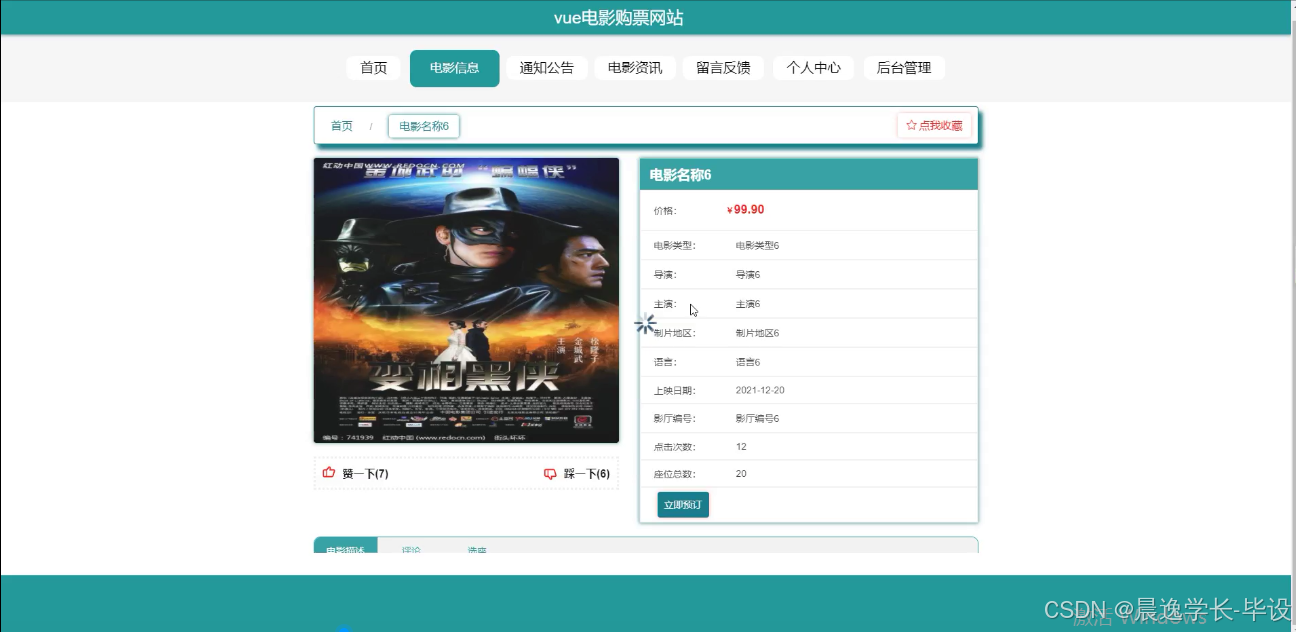Viewport: 1296px width, 632px height.
Task: Click the vue电影购票网站 site title
Action: point(619,18)
